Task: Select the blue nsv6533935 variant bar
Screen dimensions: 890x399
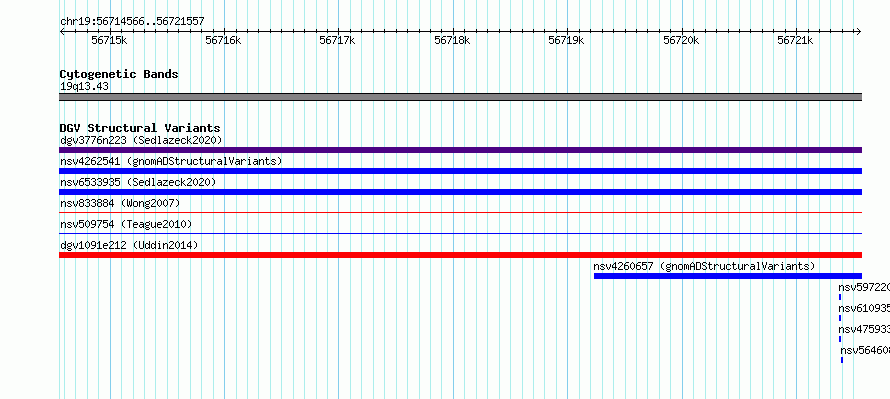Action: [x=460, y=192]
